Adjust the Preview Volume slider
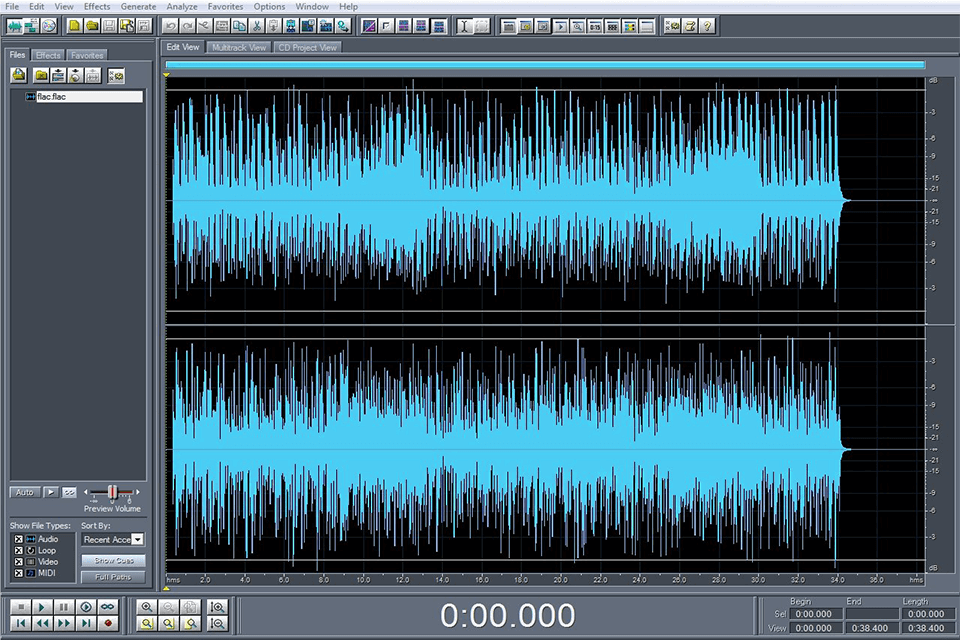 112,492
